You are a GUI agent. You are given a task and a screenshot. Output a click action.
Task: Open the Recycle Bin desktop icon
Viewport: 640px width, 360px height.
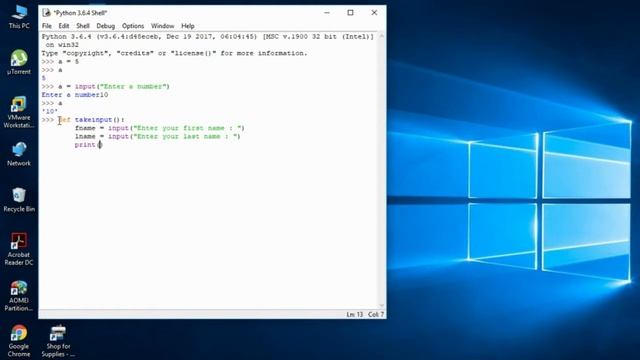tap(19, 200)
